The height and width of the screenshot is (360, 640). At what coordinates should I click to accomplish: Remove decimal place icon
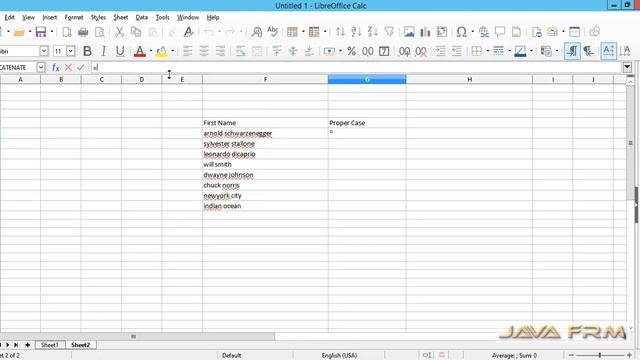tap(421, 51)
